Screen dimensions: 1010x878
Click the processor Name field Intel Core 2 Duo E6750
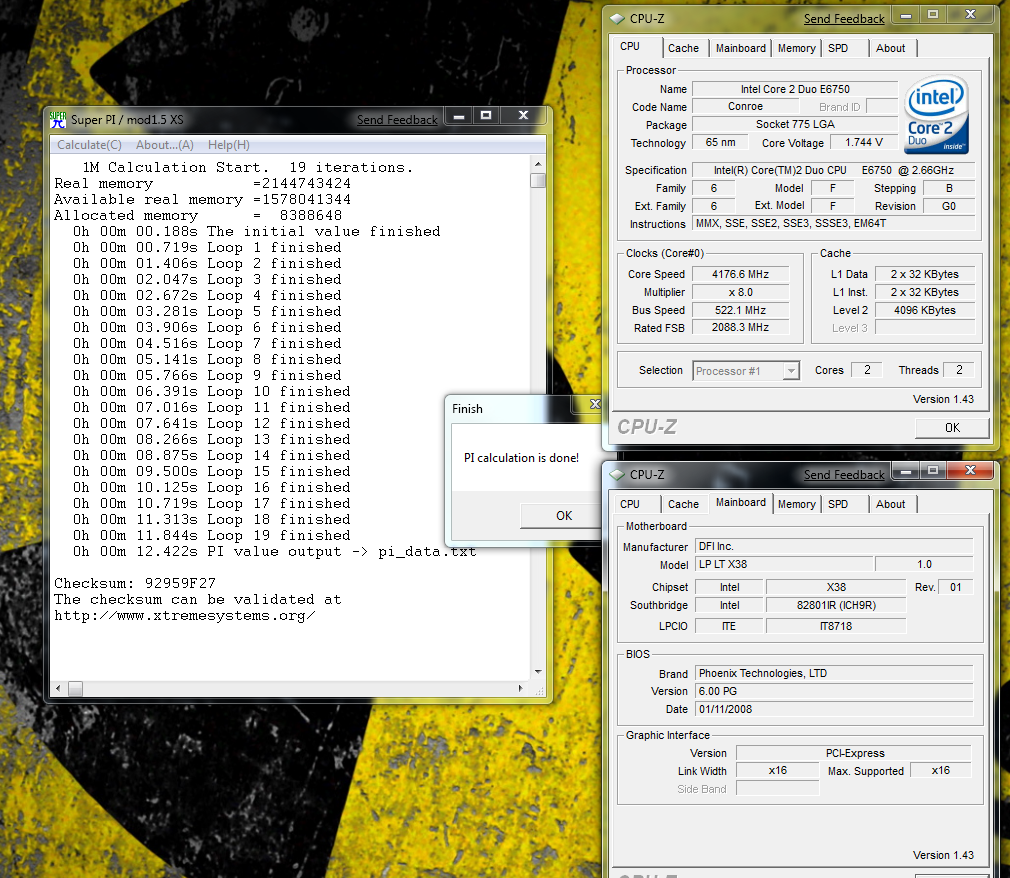[795, 90]
